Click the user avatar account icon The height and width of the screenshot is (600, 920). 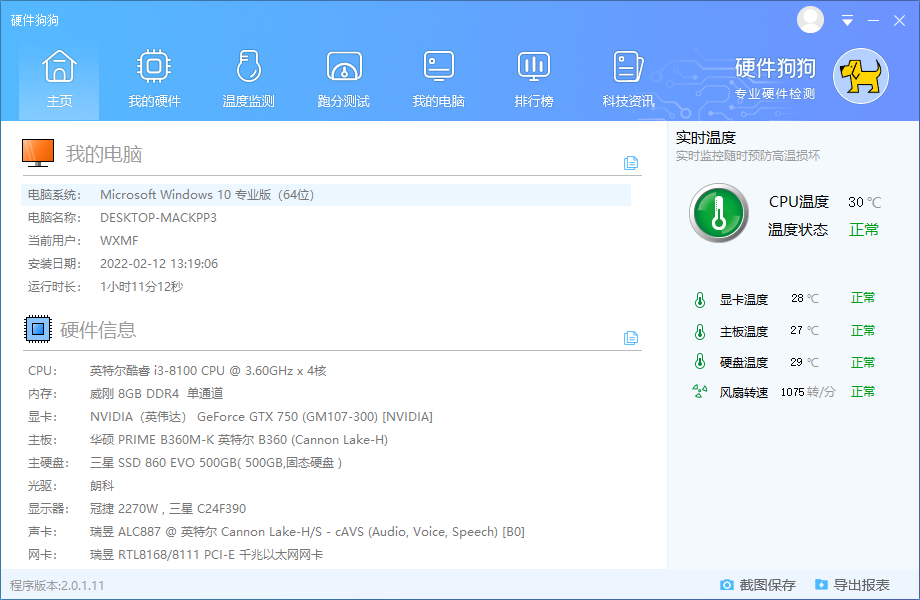(x=810, y=20)
